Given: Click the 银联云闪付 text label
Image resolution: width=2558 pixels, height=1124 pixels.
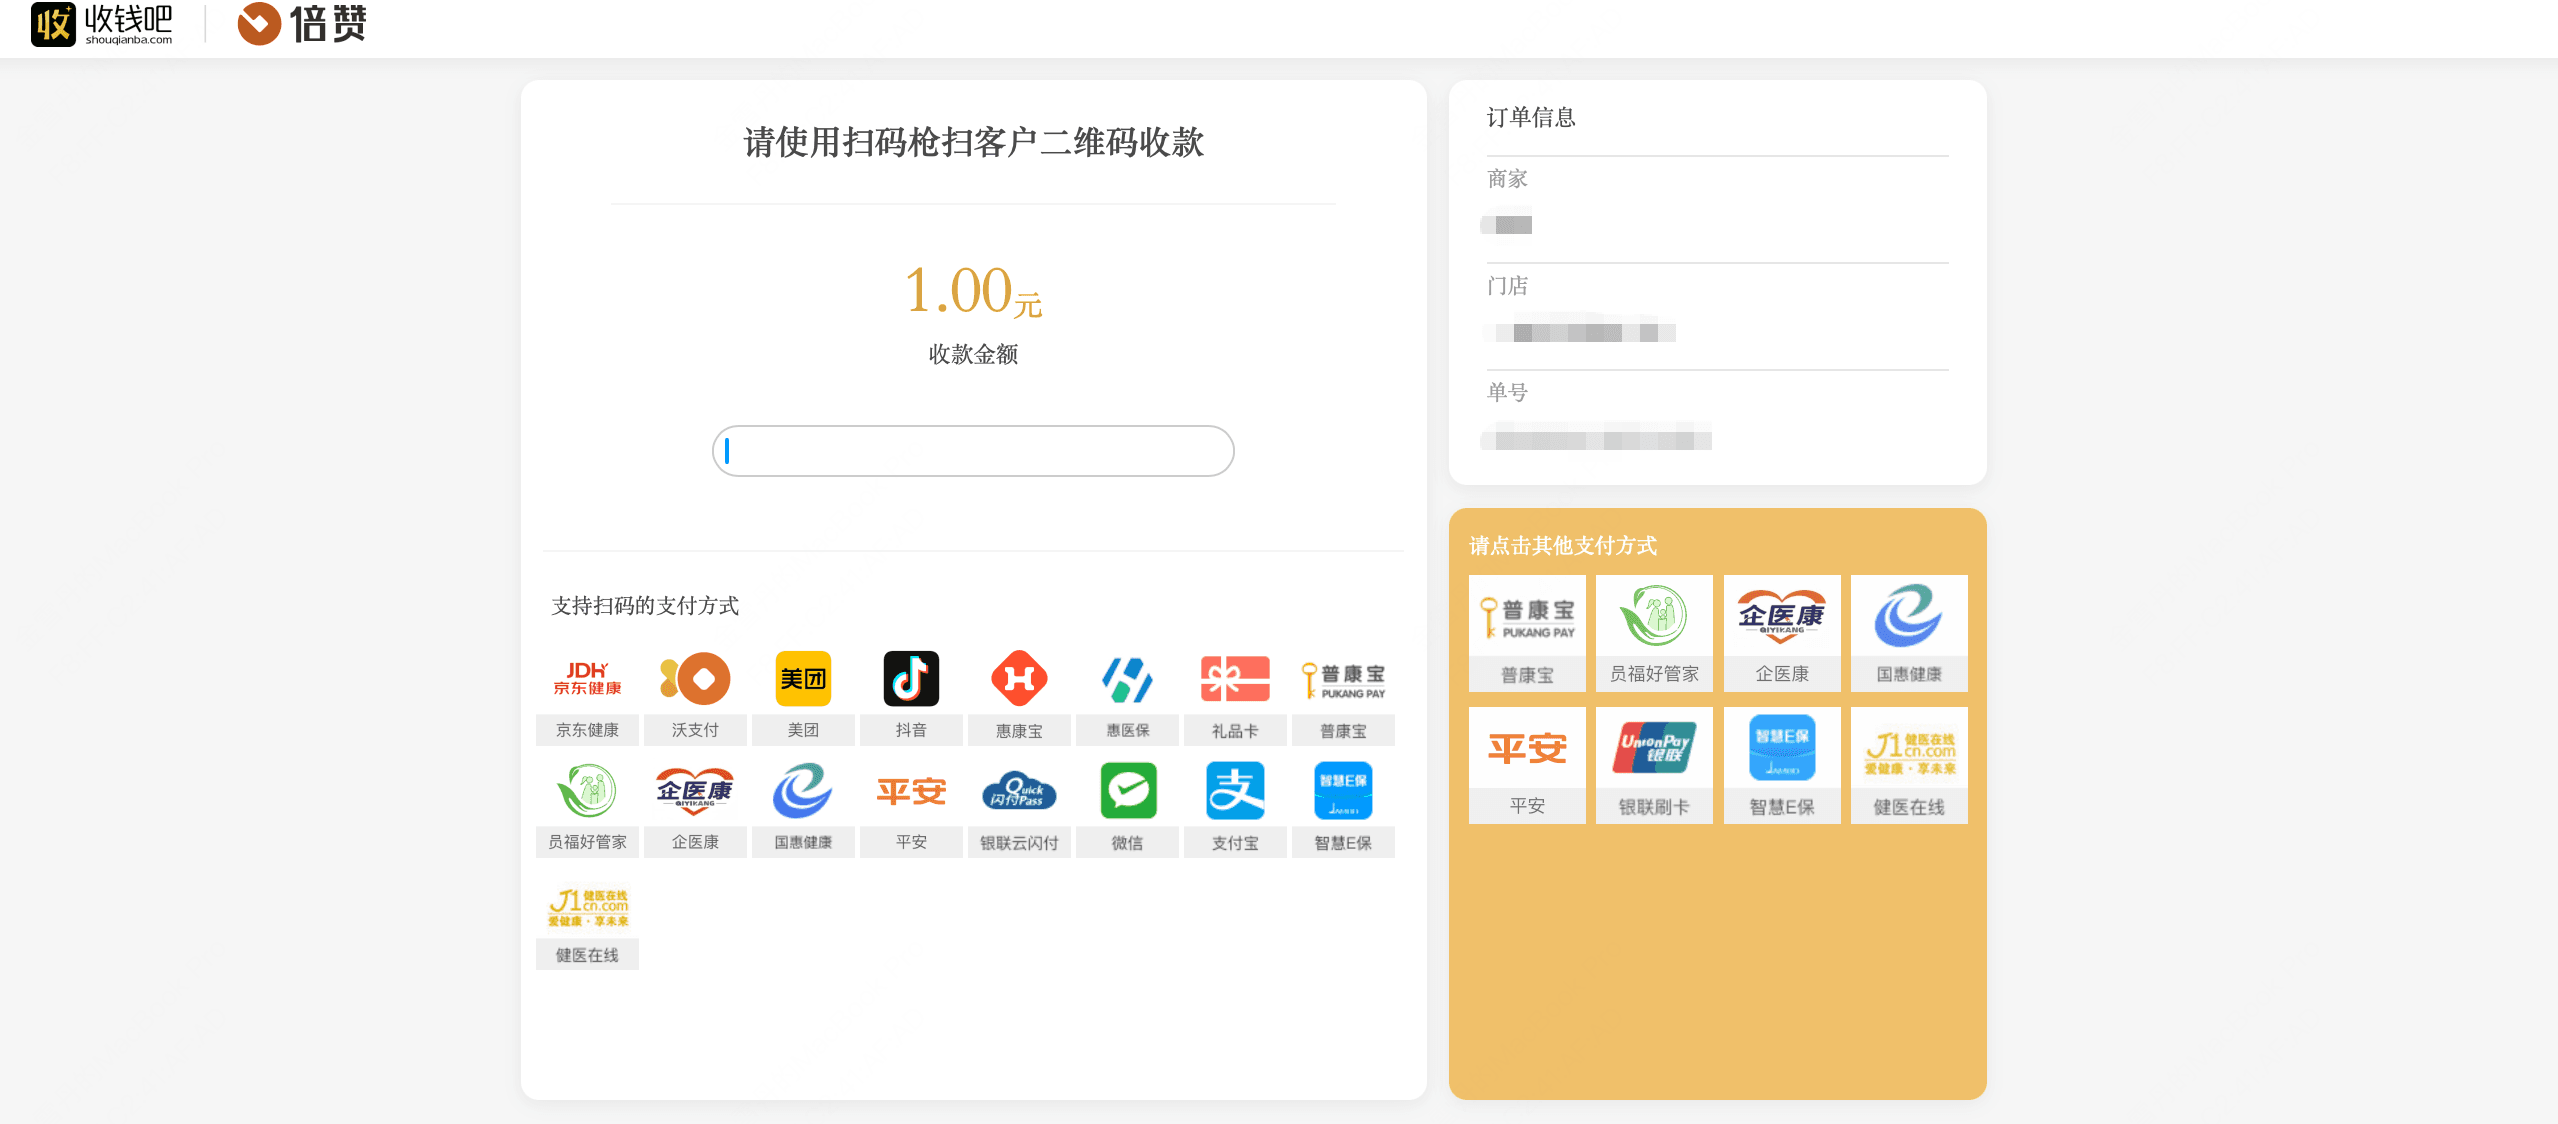Looking at the screenshot, I should click(1019, 843).
